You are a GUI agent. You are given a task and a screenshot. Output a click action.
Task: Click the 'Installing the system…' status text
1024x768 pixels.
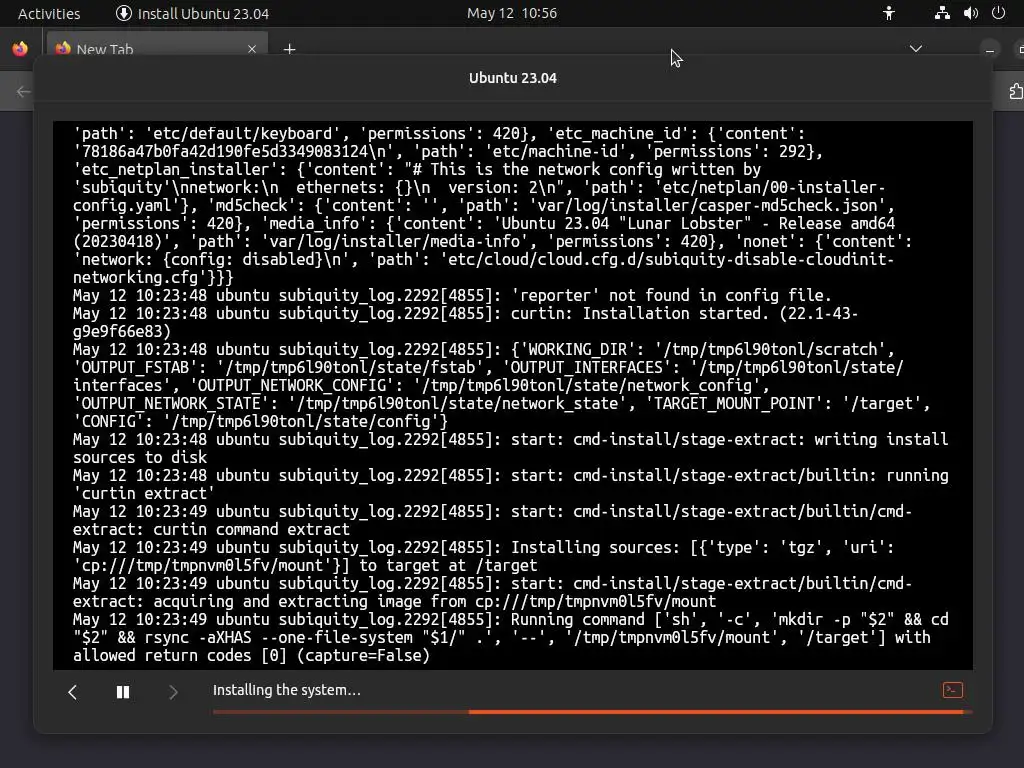pyautogui.click(x=287, y=690)
